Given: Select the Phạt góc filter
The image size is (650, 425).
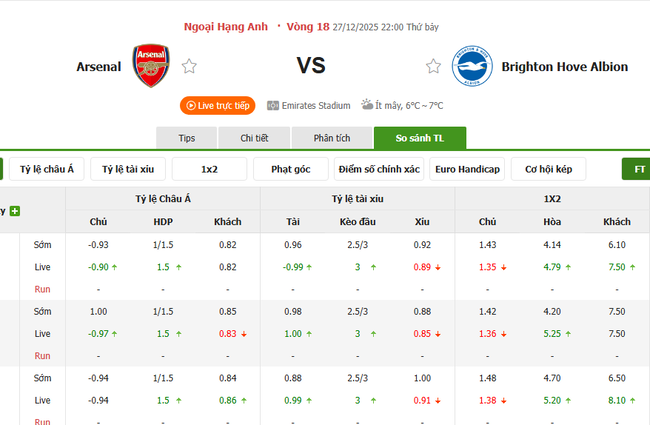Looking at the screenshot, I should (290, 169).
